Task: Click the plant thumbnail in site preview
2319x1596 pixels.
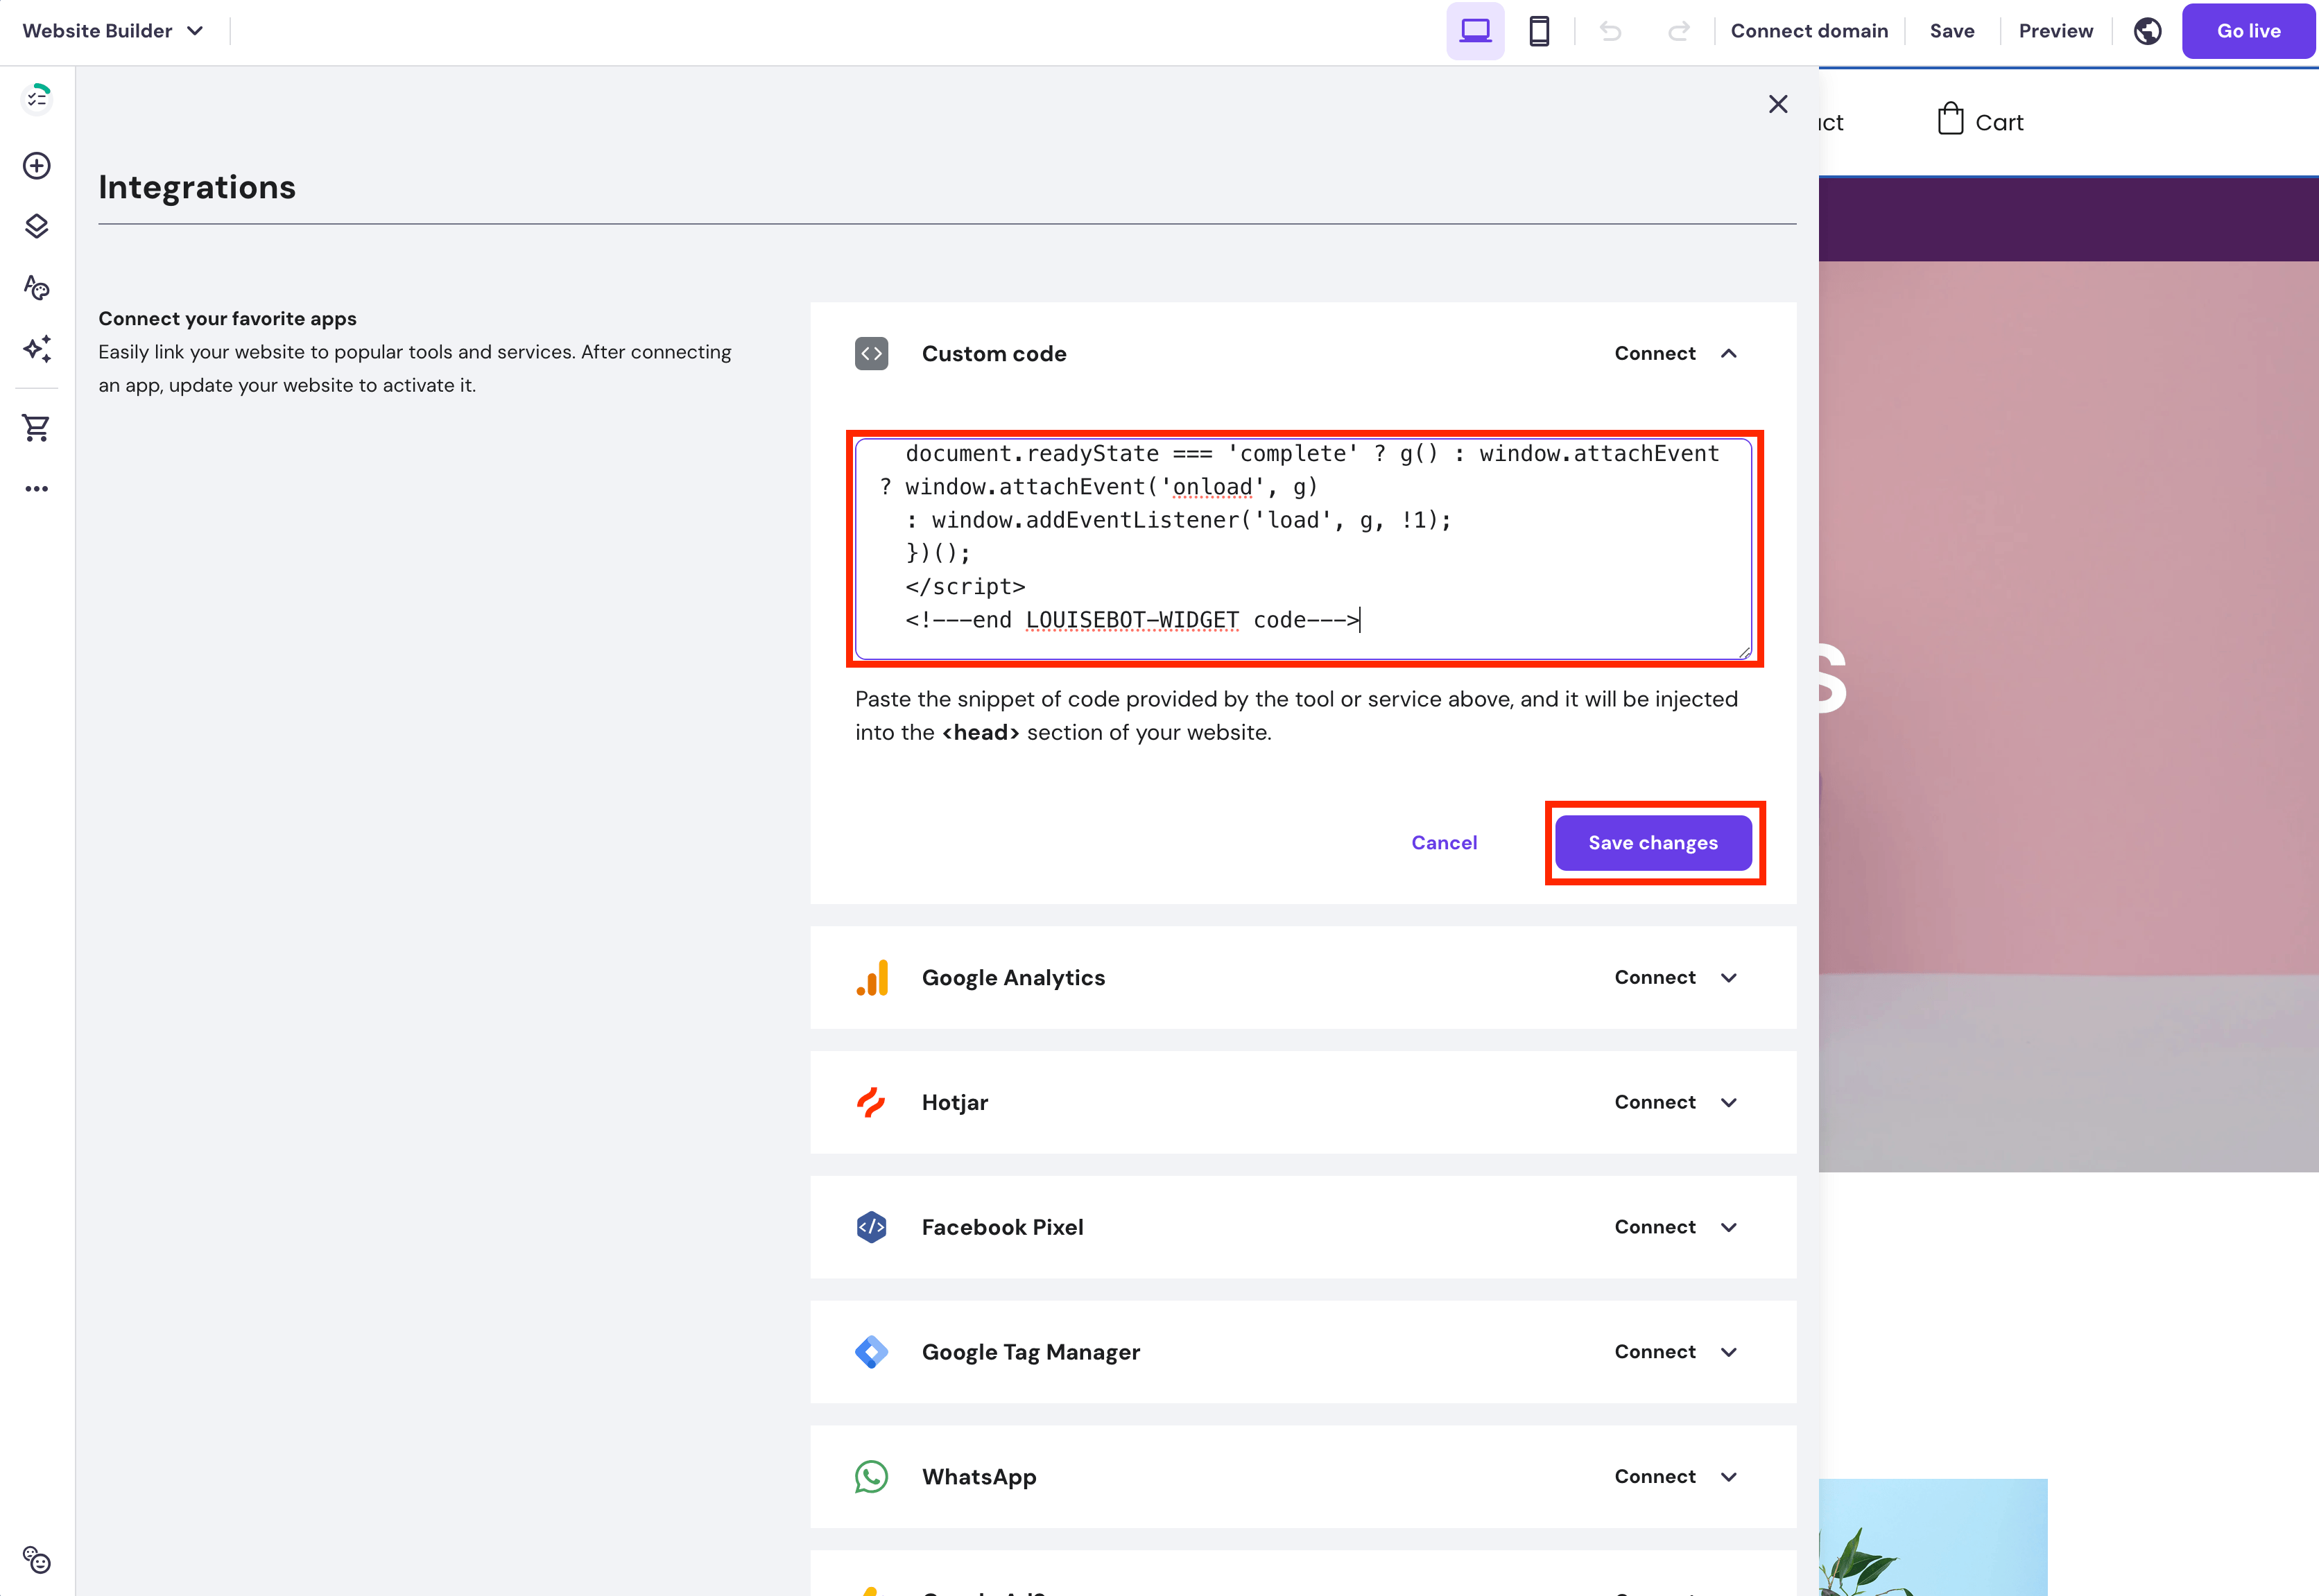Action: [x=1932, y=1537]
